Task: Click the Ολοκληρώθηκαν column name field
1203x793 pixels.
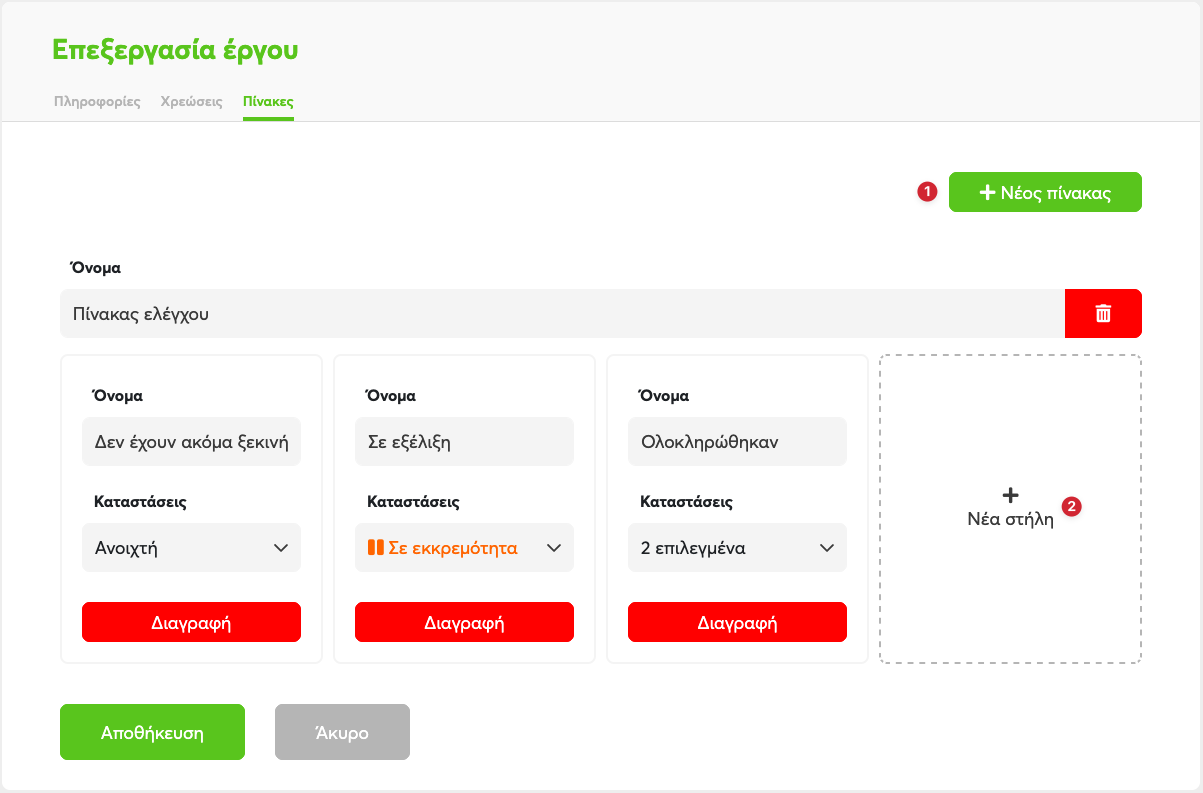Action: click(x=737, y=441)
